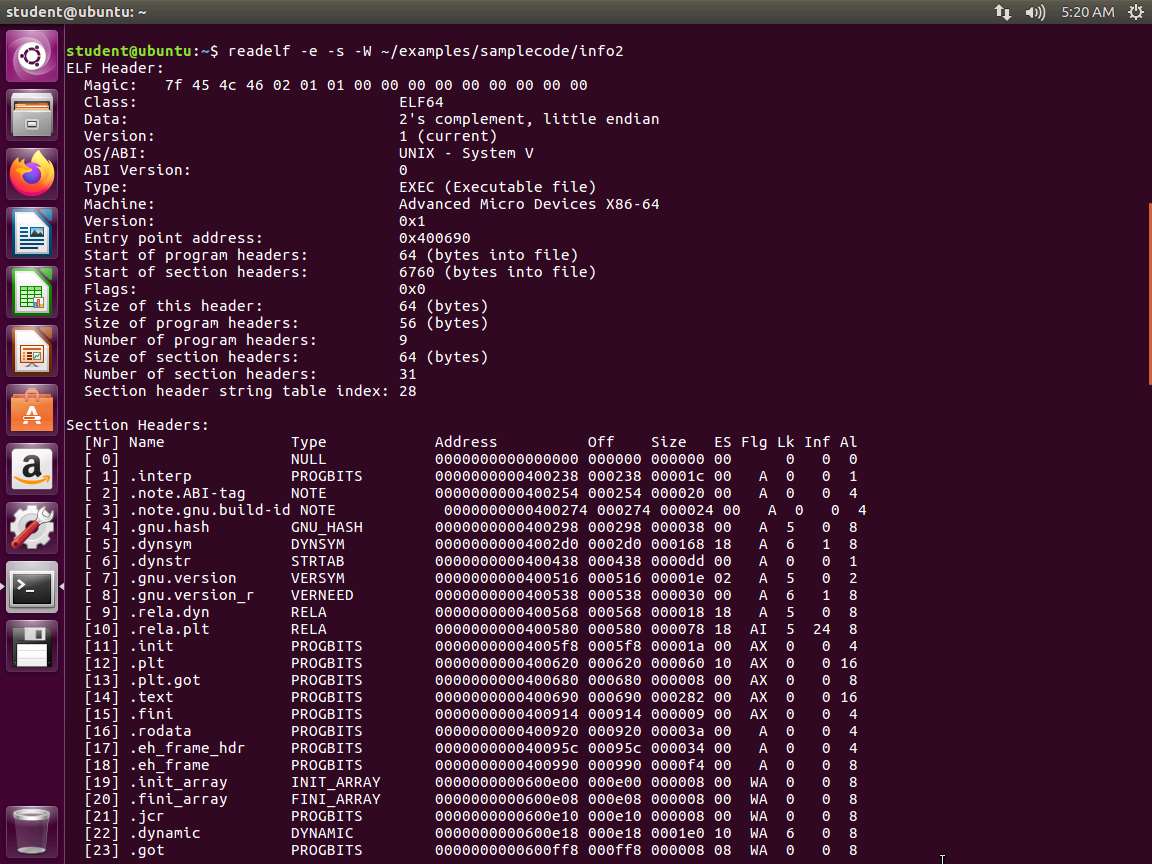Click the Amazon launcher icon

32,469
